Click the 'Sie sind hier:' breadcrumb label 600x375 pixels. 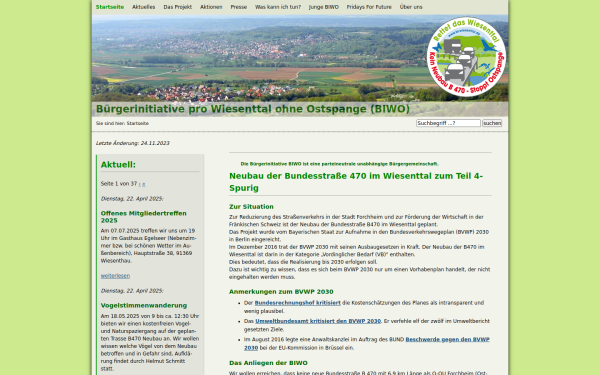(111, 124)
